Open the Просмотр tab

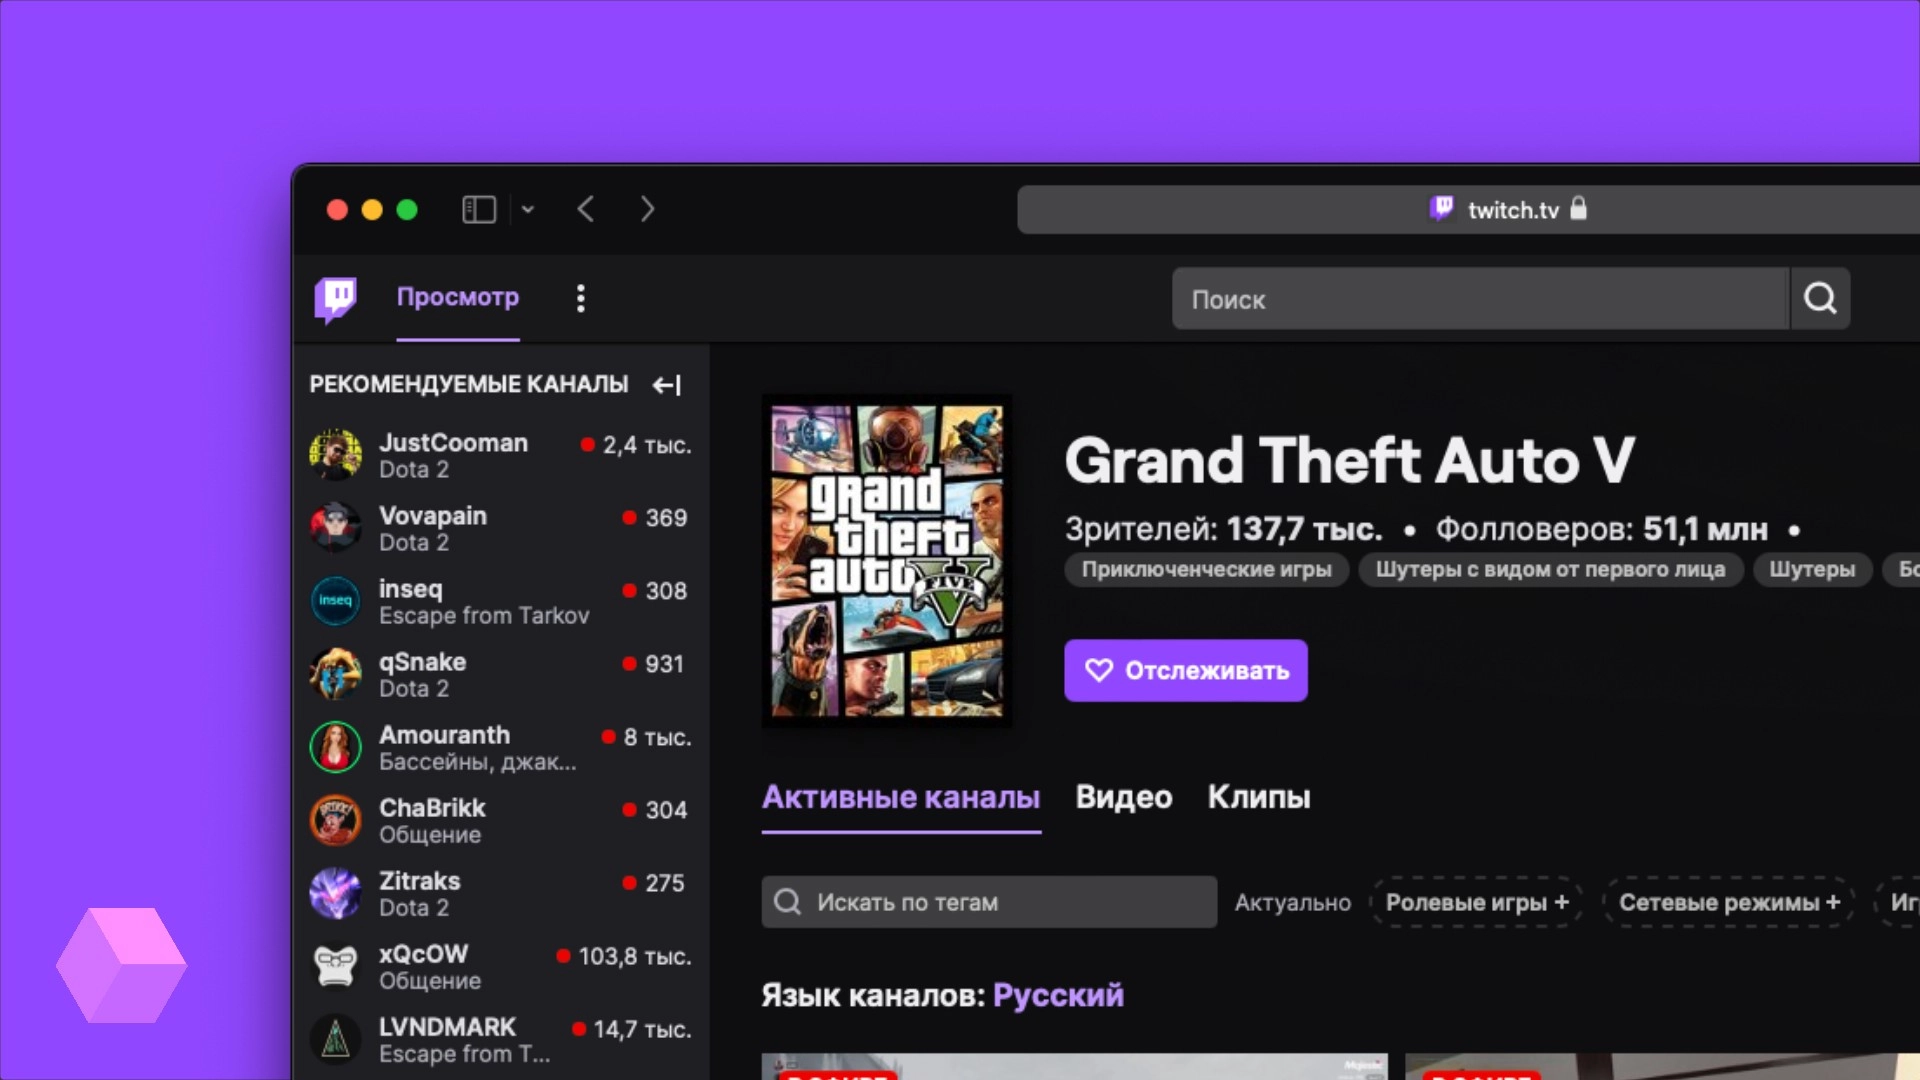coord(458,297)
